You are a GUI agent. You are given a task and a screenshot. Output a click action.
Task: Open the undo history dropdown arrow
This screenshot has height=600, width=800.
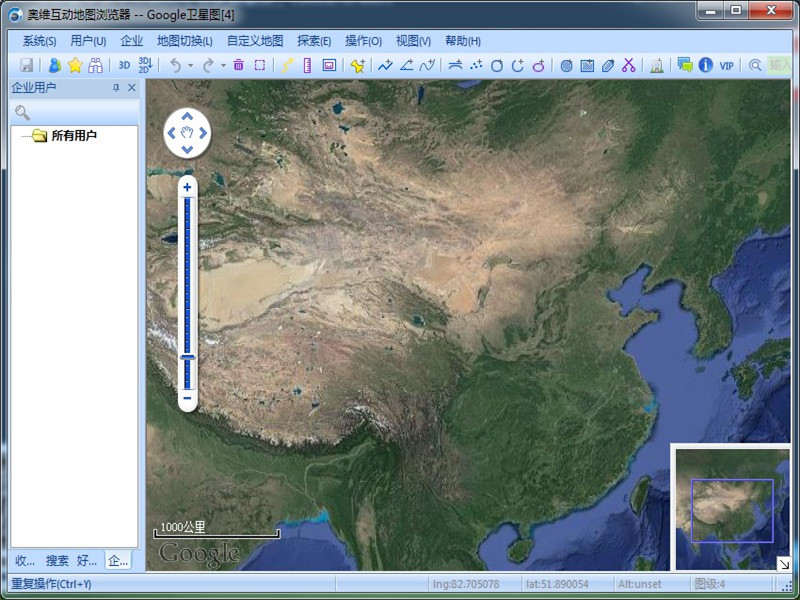190,66
